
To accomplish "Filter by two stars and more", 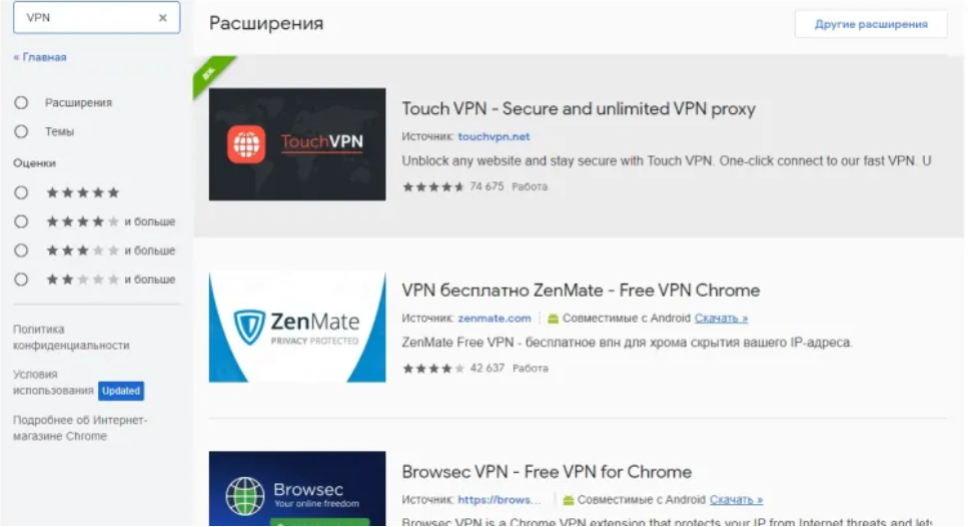I will tap(21, 279).
